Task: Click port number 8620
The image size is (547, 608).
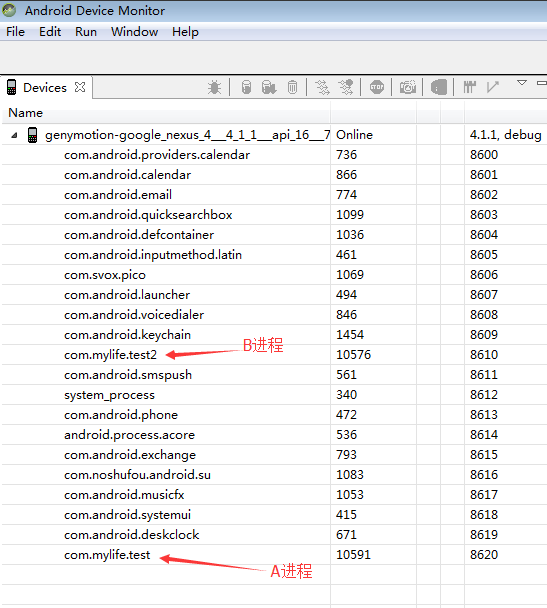Action: point(484,555)
